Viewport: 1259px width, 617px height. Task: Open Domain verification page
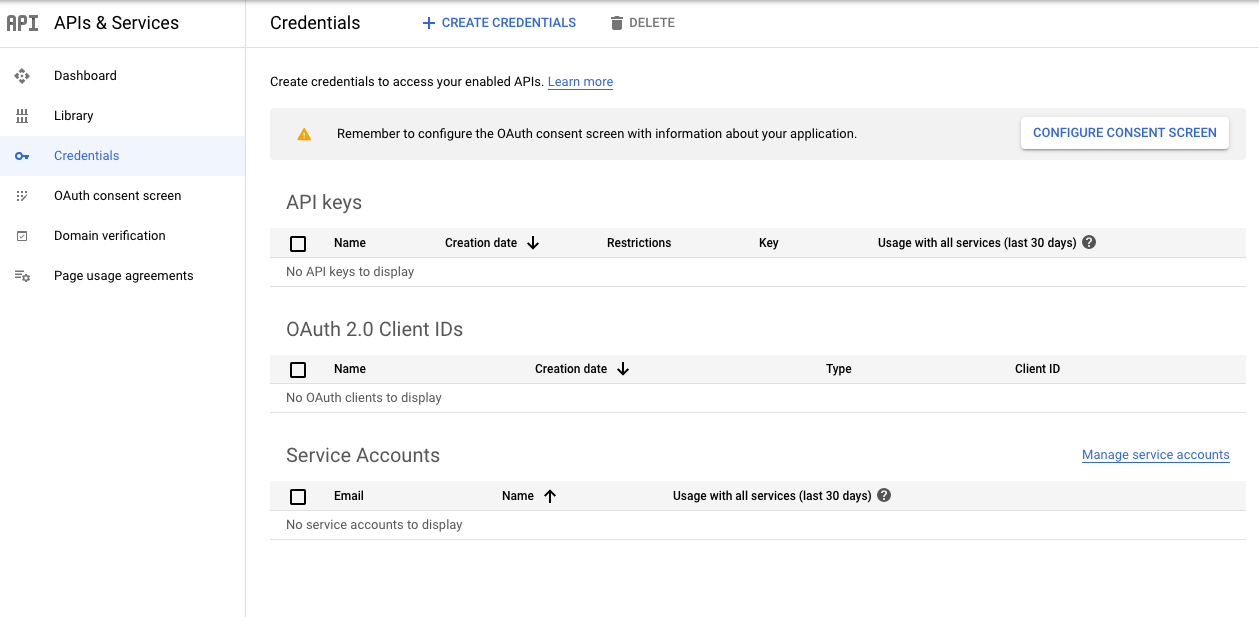coord(122,236)
